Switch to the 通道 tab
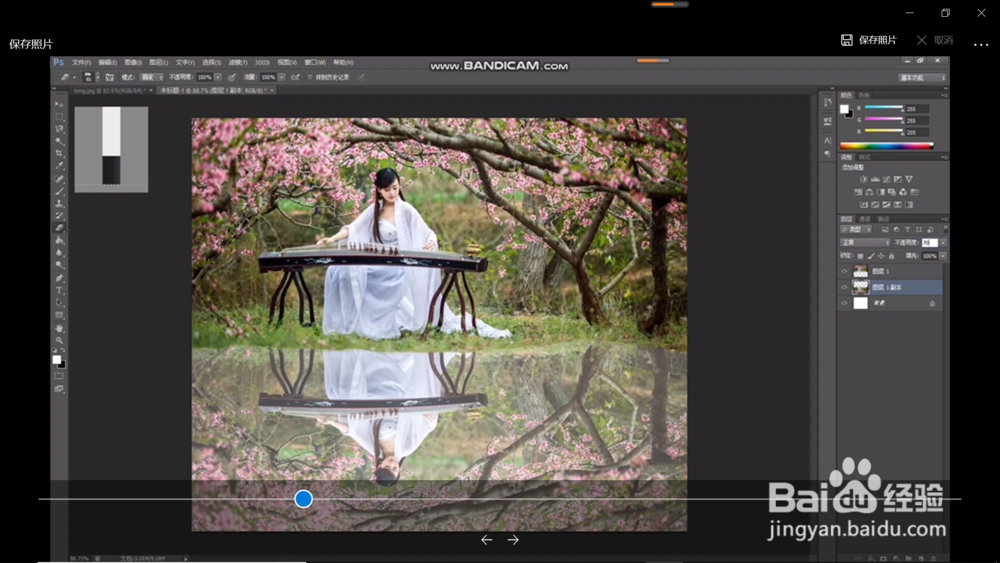1000x563 pixels. point(864,219)
